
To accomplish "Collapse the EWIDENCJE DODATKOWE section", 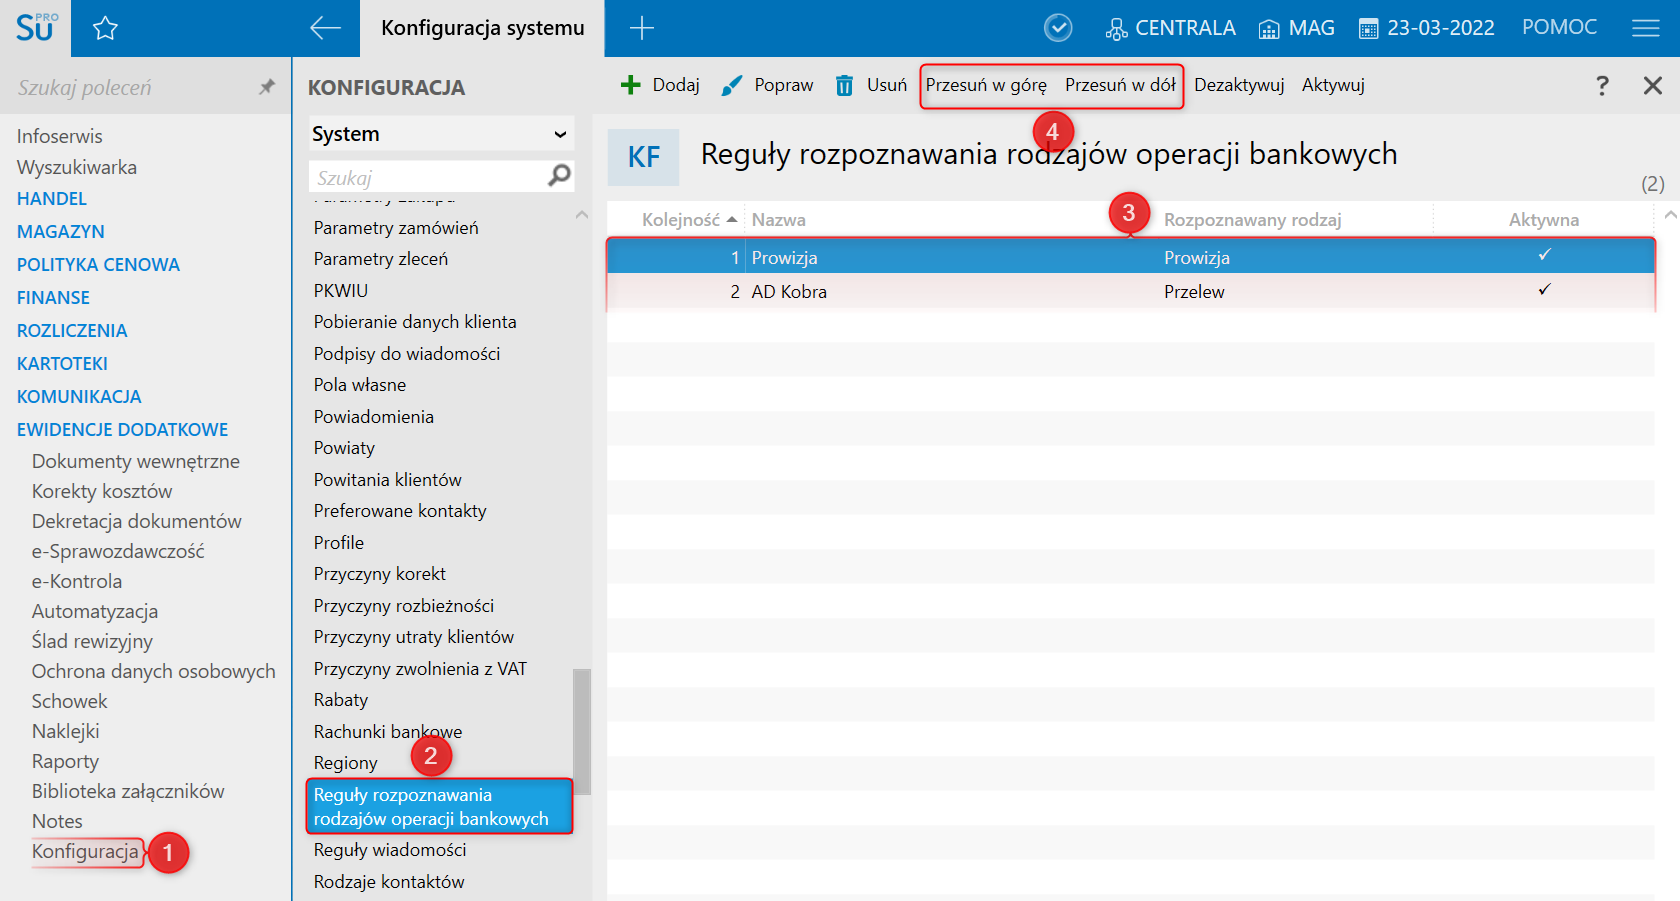I will (122, 430).
